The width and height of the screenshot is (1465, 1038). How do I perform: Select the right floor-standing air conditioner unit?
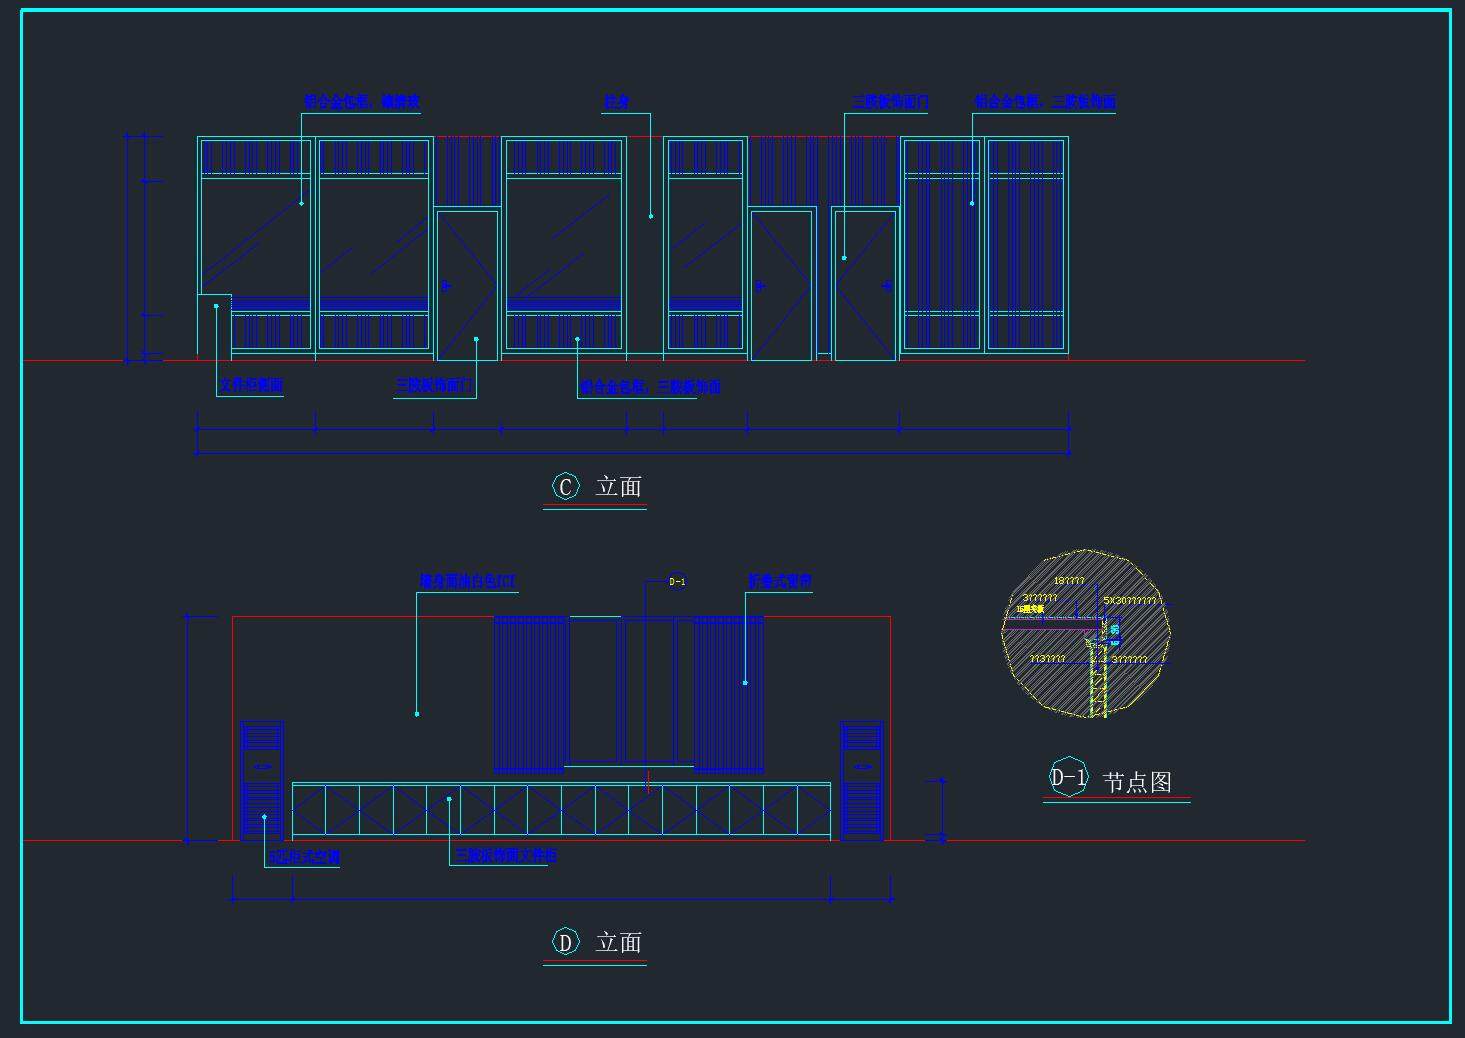pyautogui.click(x=861, y=780)
